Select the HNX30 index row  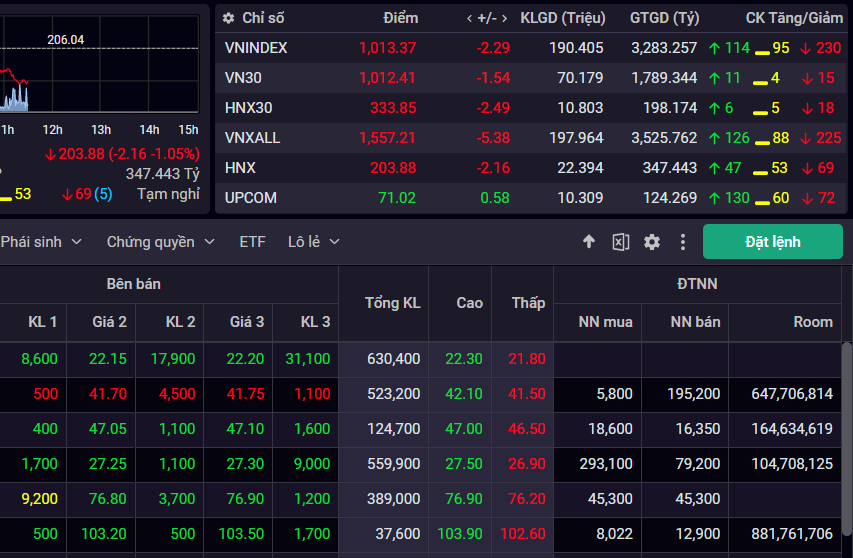[531, 108]
